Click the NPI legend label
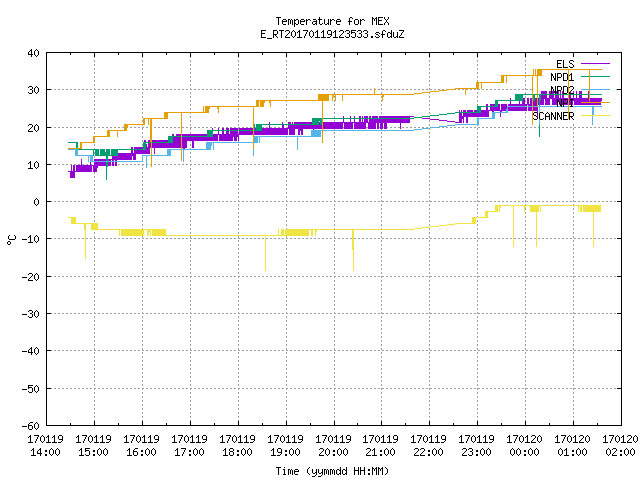Viewport: 640px width, 480px height. 565,103
